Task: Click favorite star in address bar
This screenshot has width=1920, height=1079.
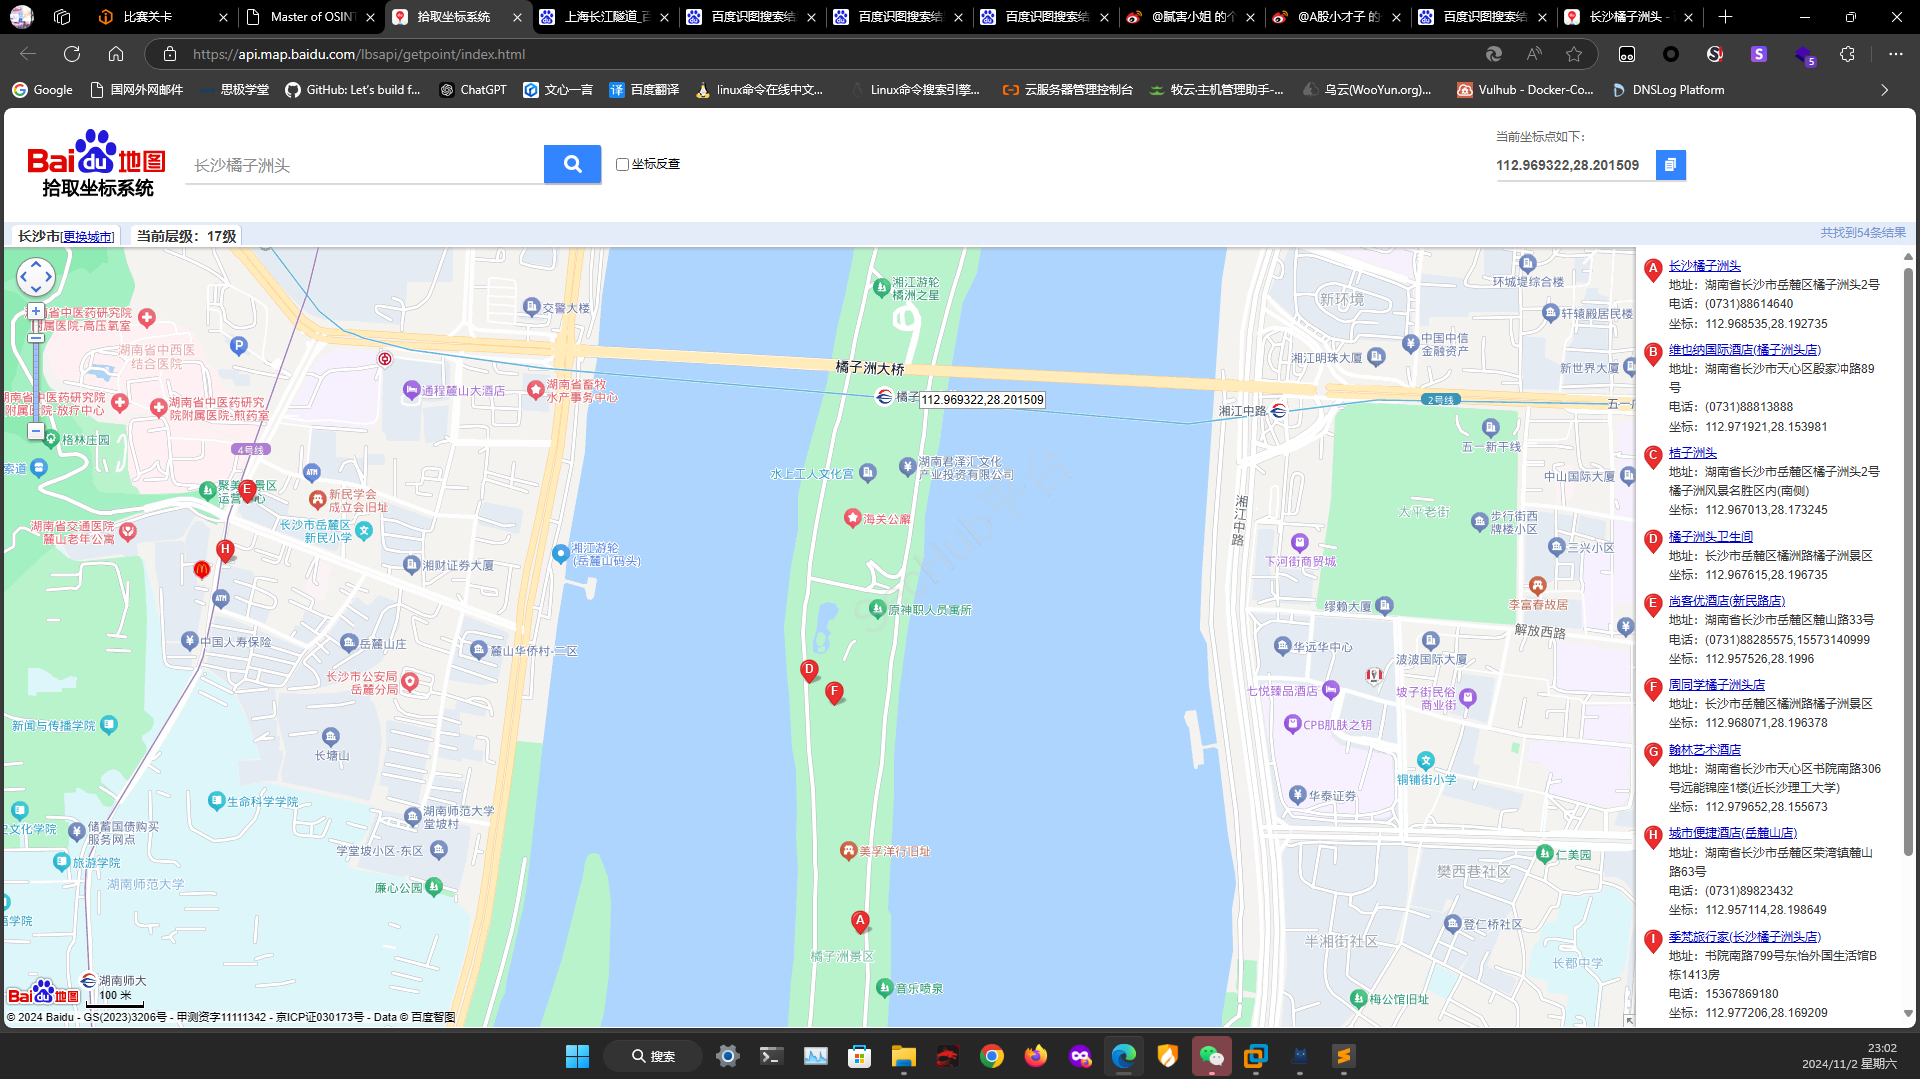Action: click(x=1574, y=54)
